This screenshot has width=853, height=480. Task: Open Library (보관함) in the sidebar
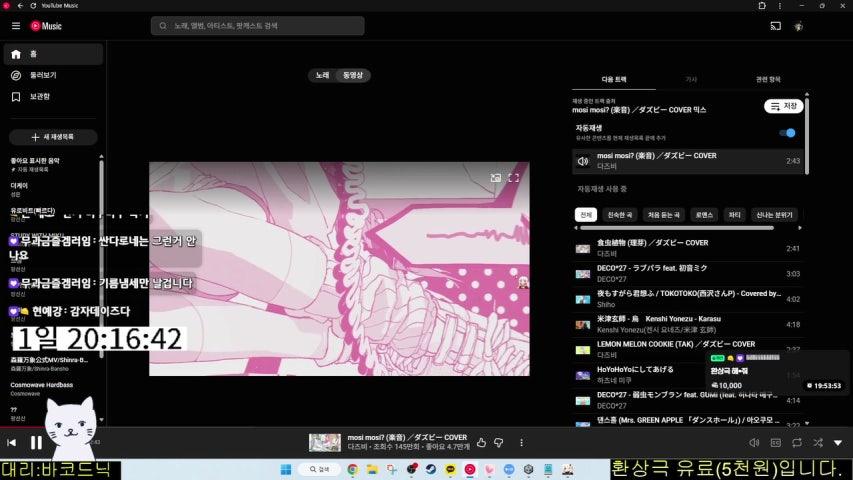pos(53,96)
